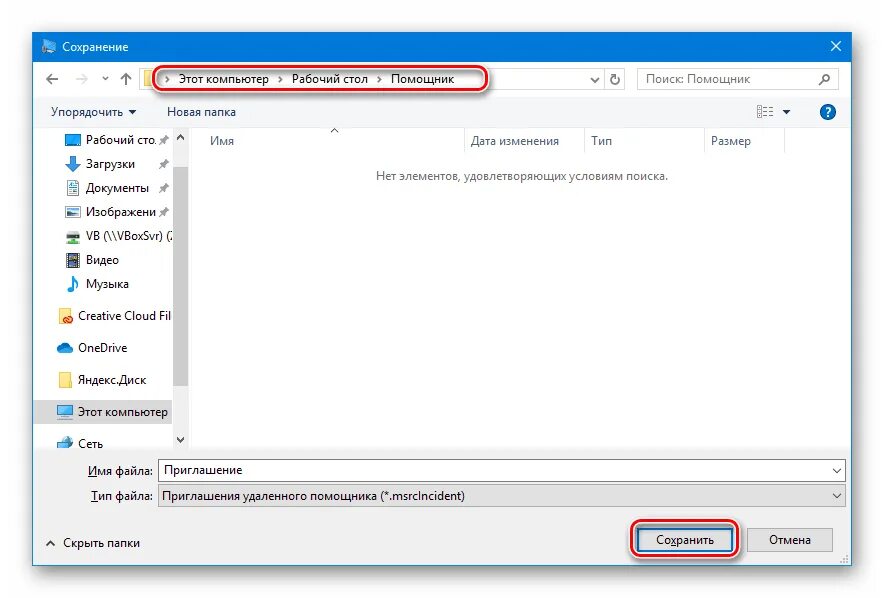Click the pin icon beside 'Загрузки'
The image size is (884, 598).
(x=163, y=164)
